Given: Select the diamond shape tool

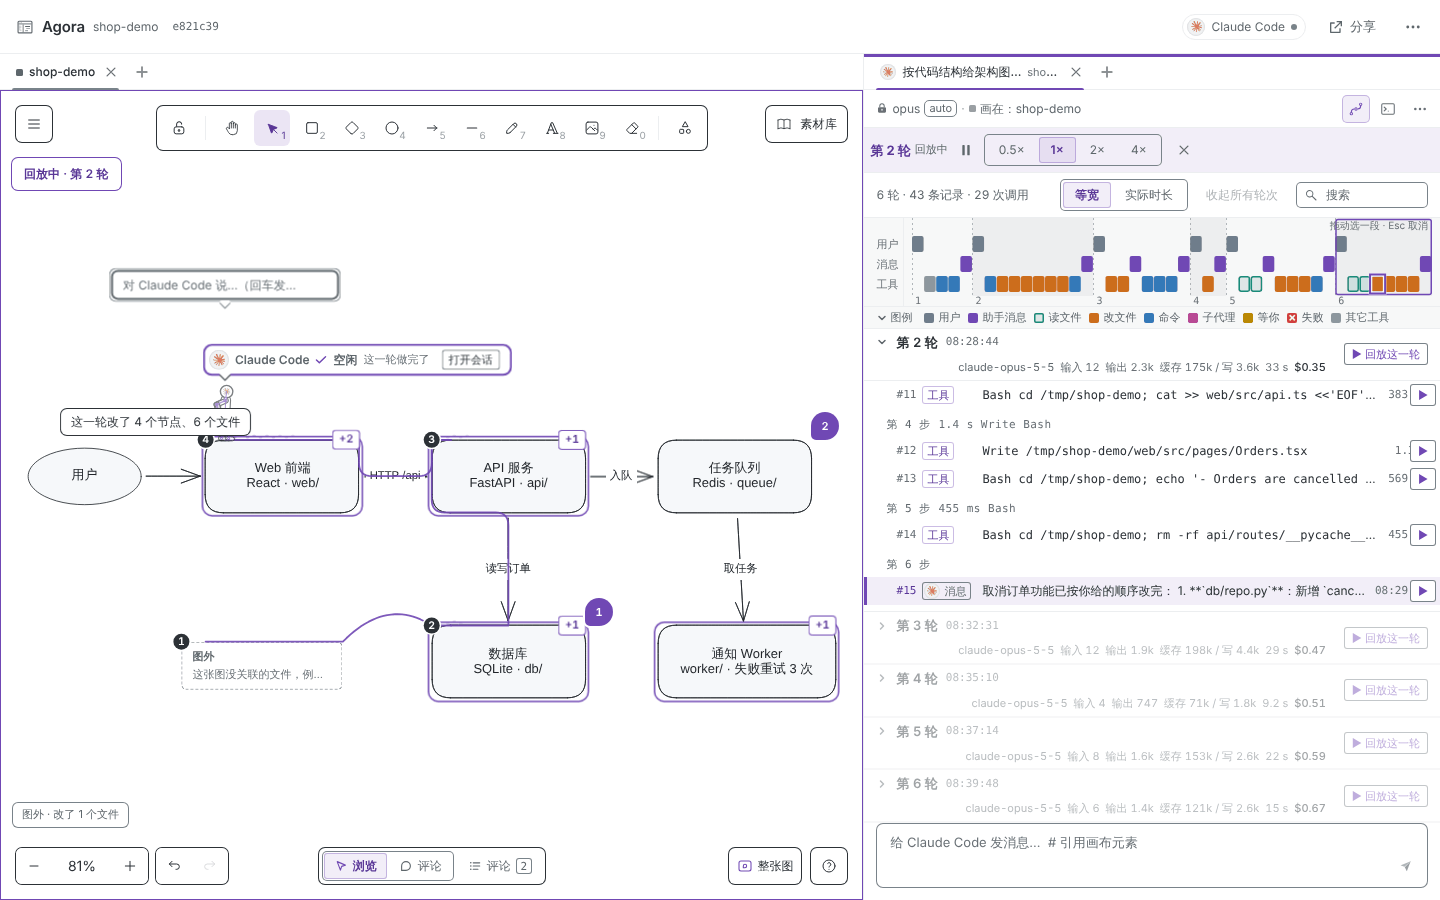Looking at the screenshot, I should pyautogui.click(x=353, y=128).
